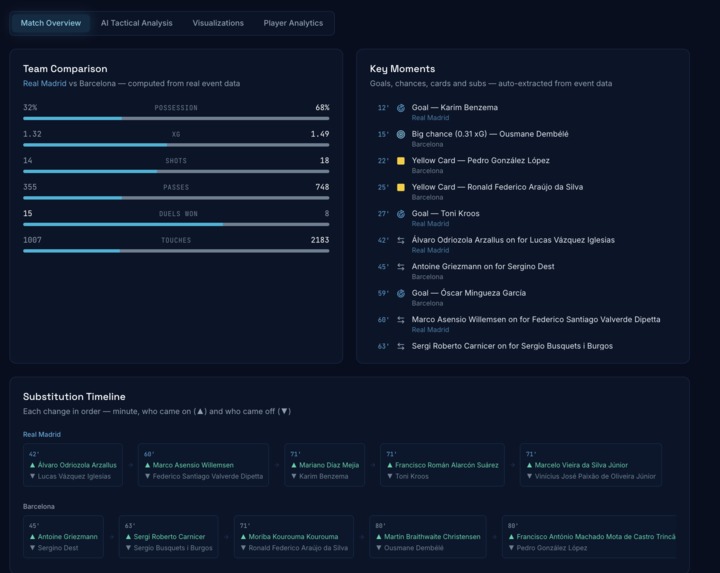Select the 71' Moriba Kourouma substitution card
The width and height of the screenshot is (720, 573).
point(294,536)
